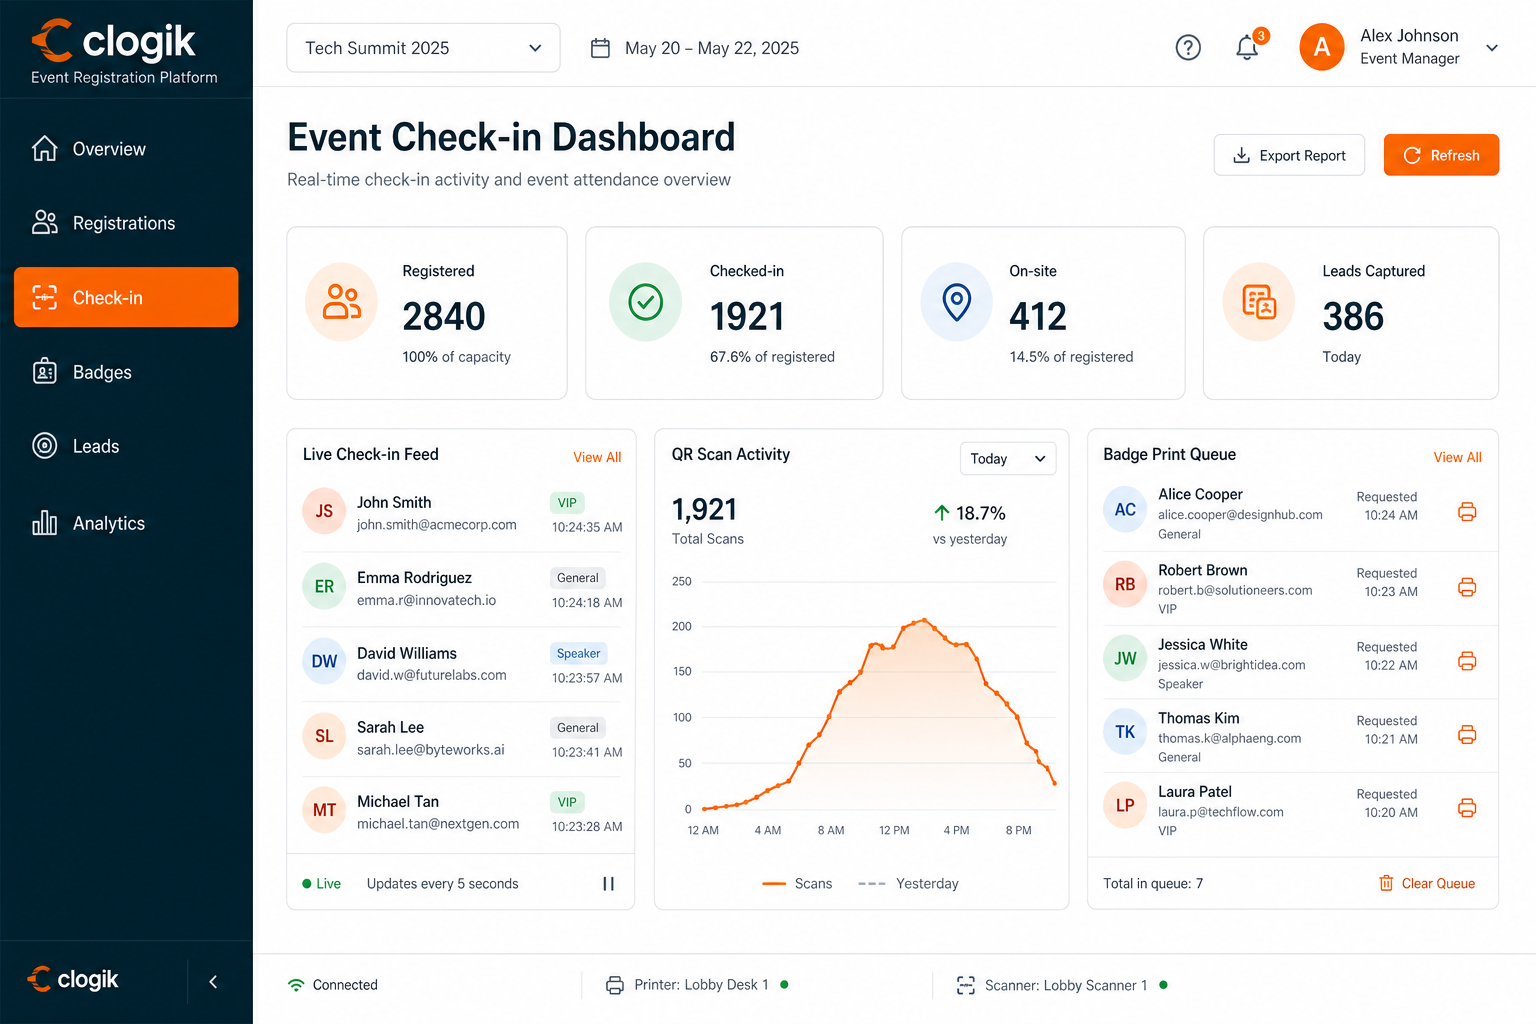Click the green printer status dot

coord(784,985)
